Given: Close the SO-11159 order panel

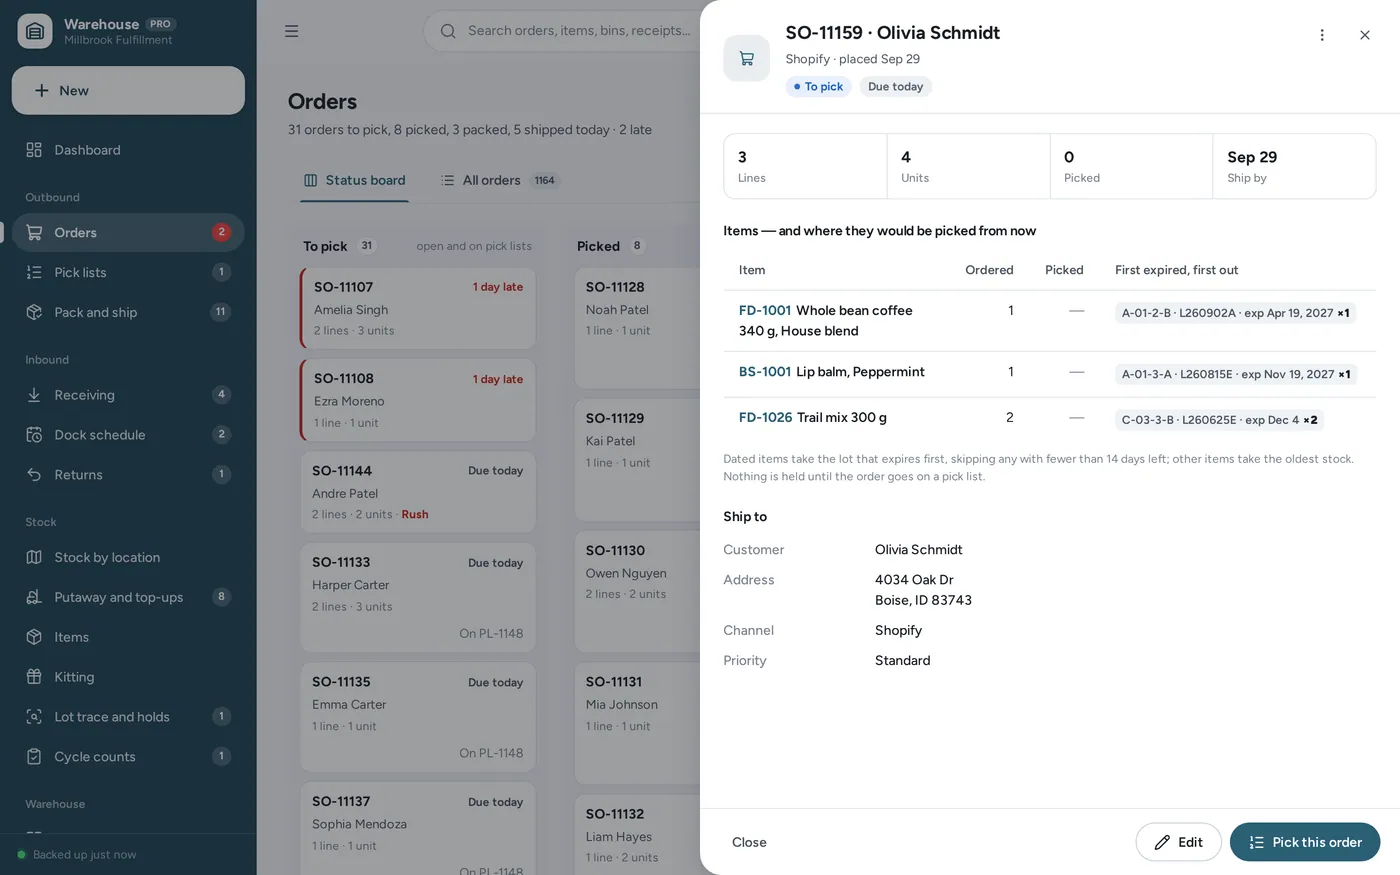Looking at the screenshot, I should pos(1365,35).
